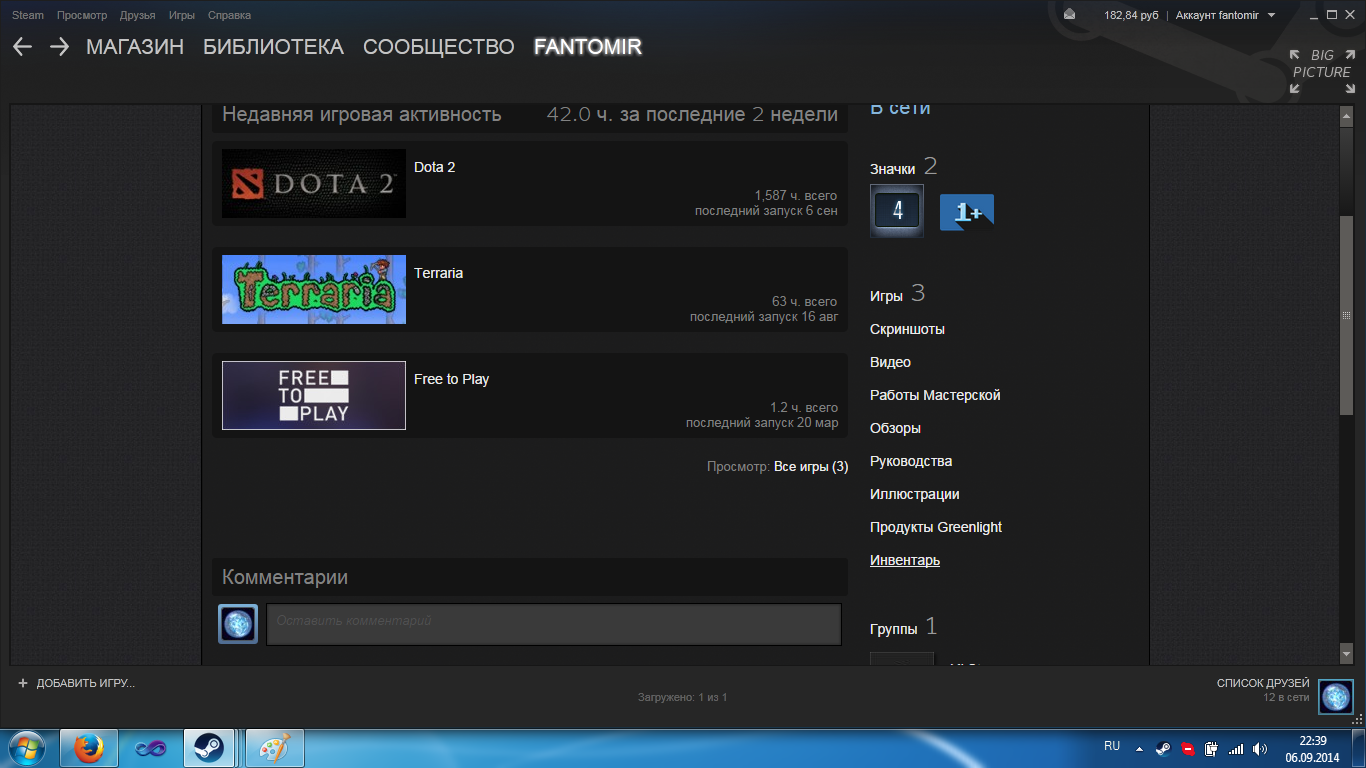Open Иллюстрации link

pyautogui.click(x=915, y=494)
